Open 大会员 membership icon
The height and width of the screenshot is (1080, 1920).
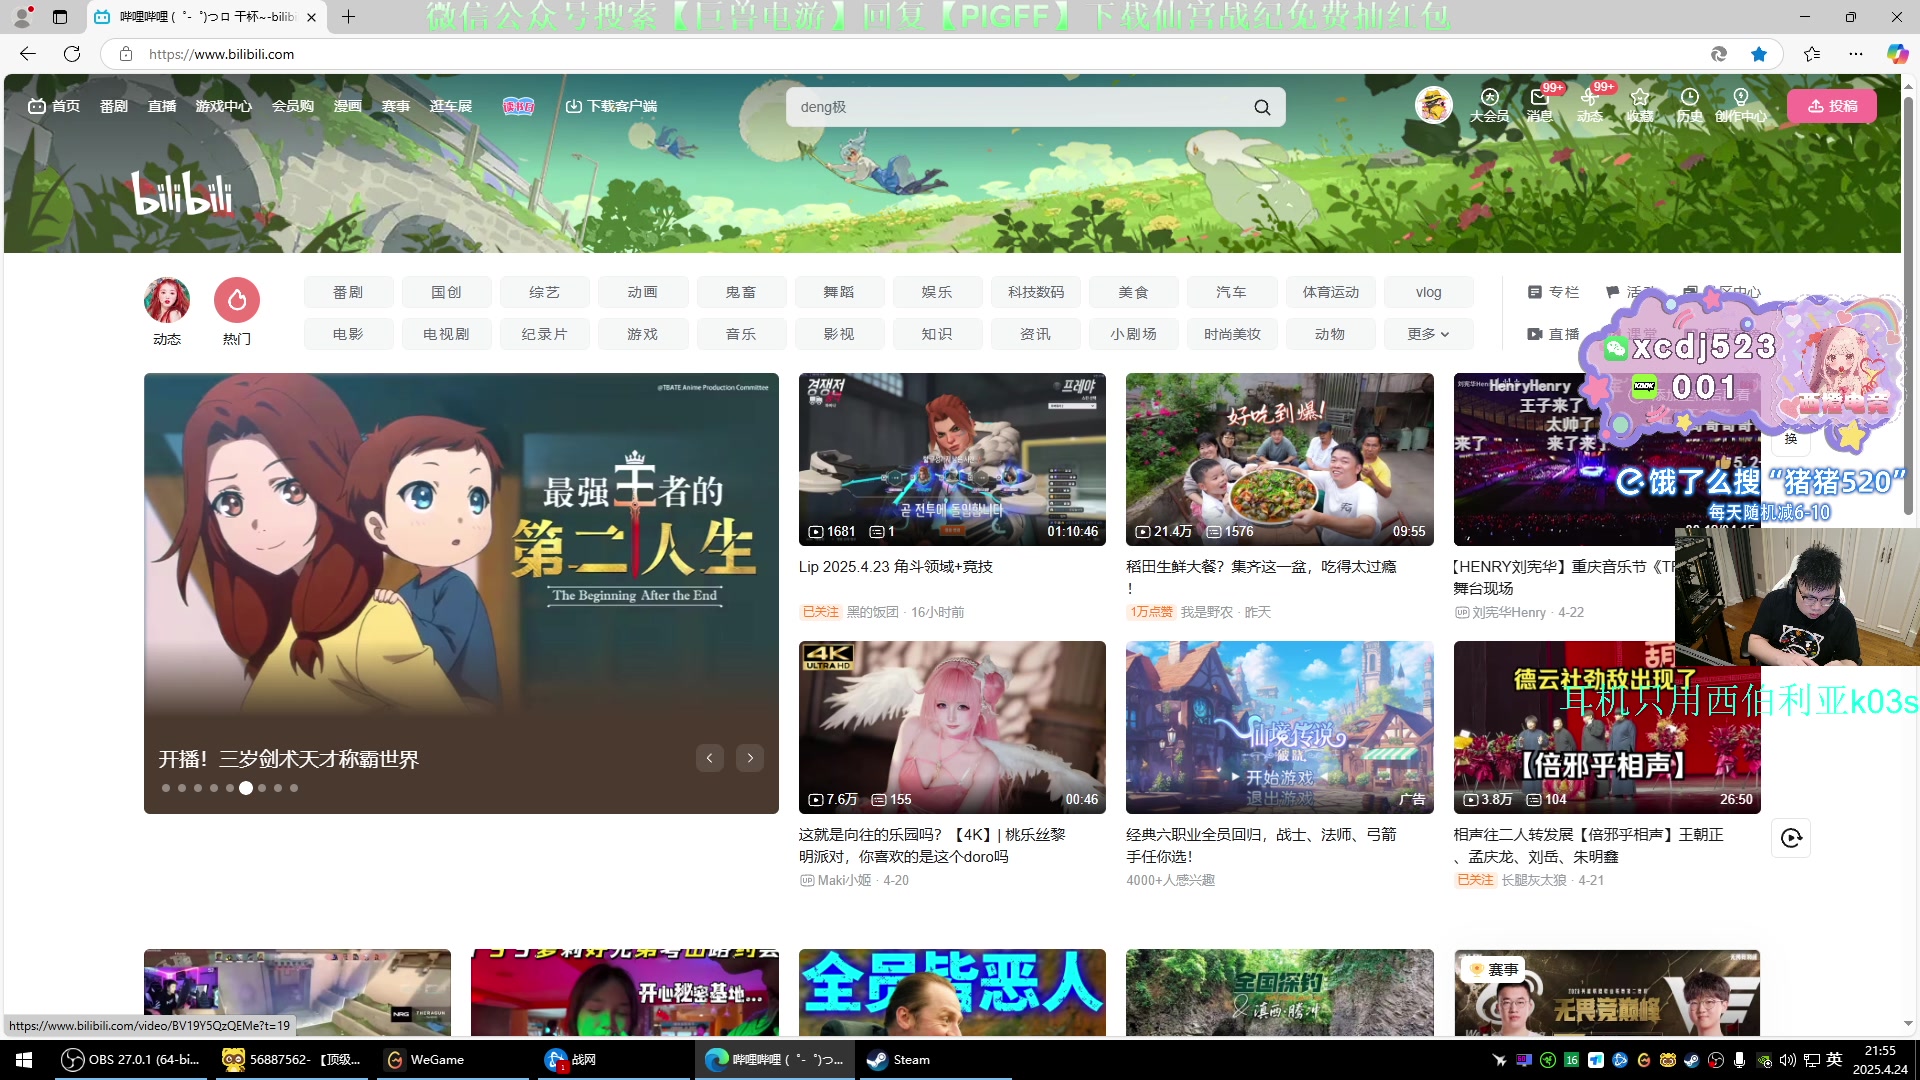click(1489, 105)
